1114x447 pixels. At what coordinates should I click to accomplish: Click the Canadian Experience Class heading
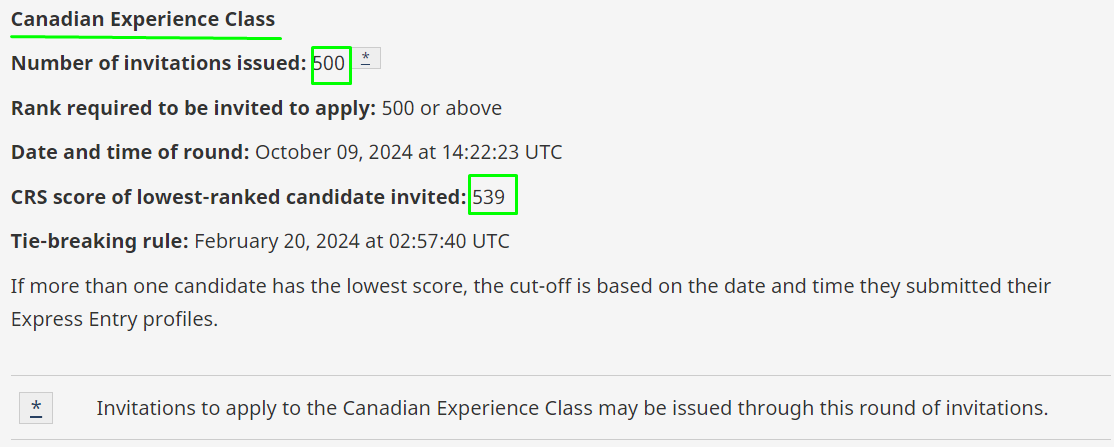[x=143, y=19]
